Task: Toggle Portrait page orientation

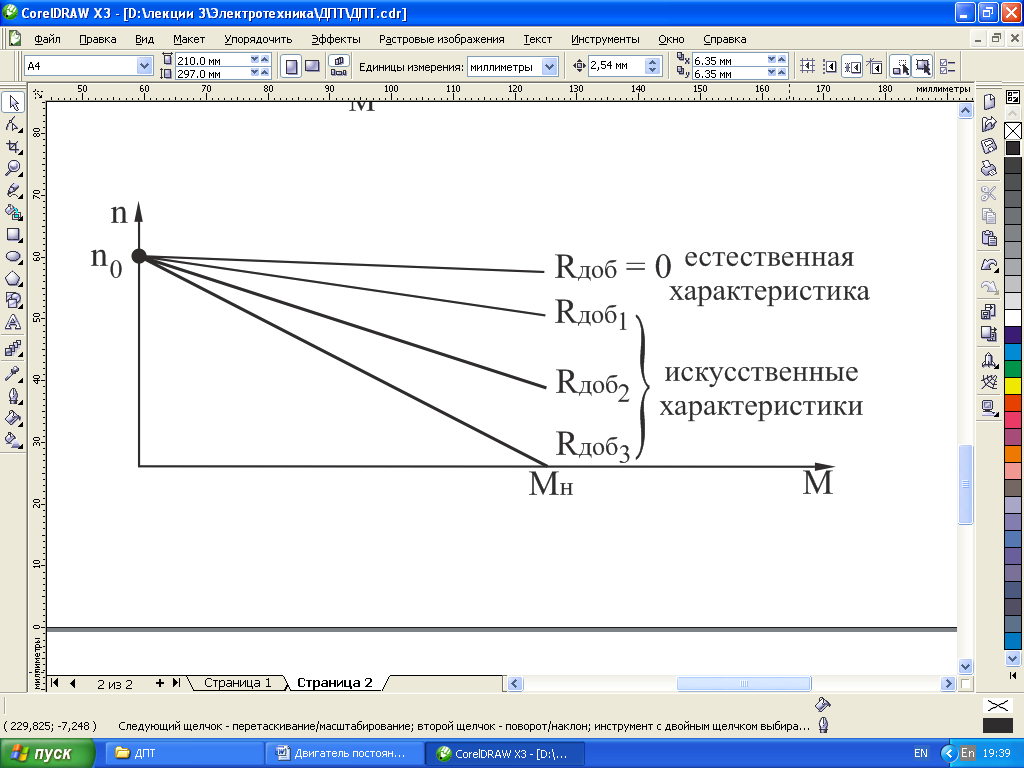Action: (291, 66)
